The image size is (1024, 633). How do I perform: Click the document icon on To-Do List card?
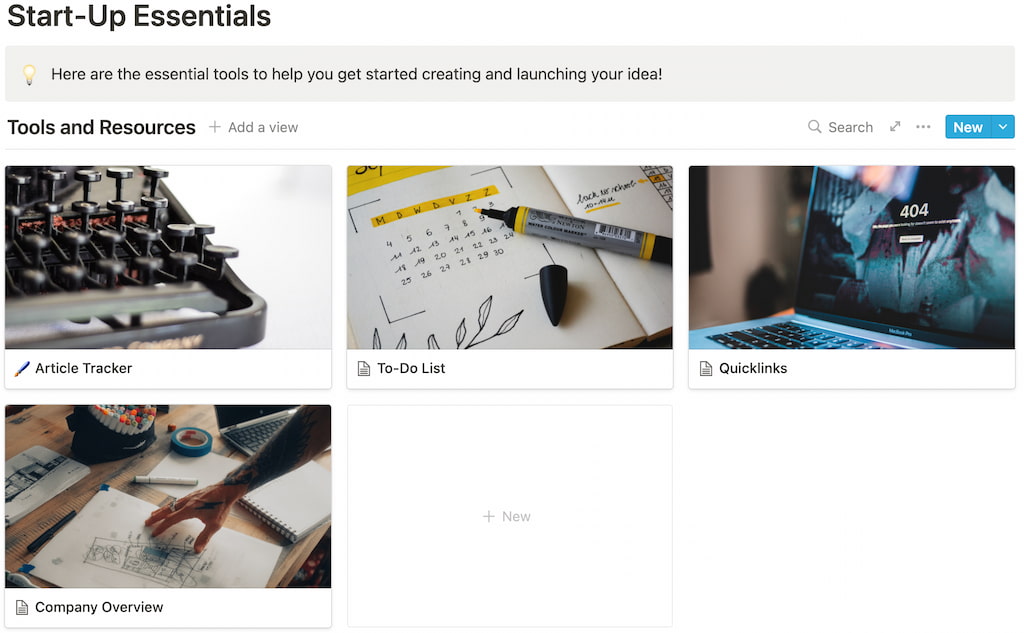364,368
